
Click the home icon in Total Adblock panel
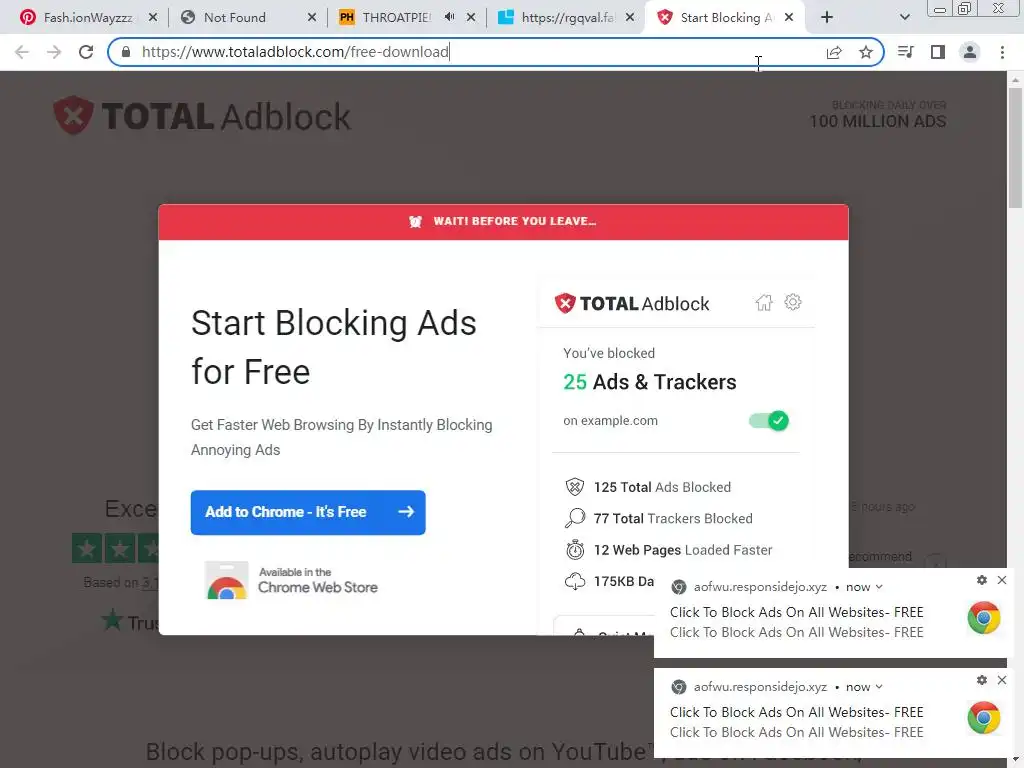click(x=763, y=302)
